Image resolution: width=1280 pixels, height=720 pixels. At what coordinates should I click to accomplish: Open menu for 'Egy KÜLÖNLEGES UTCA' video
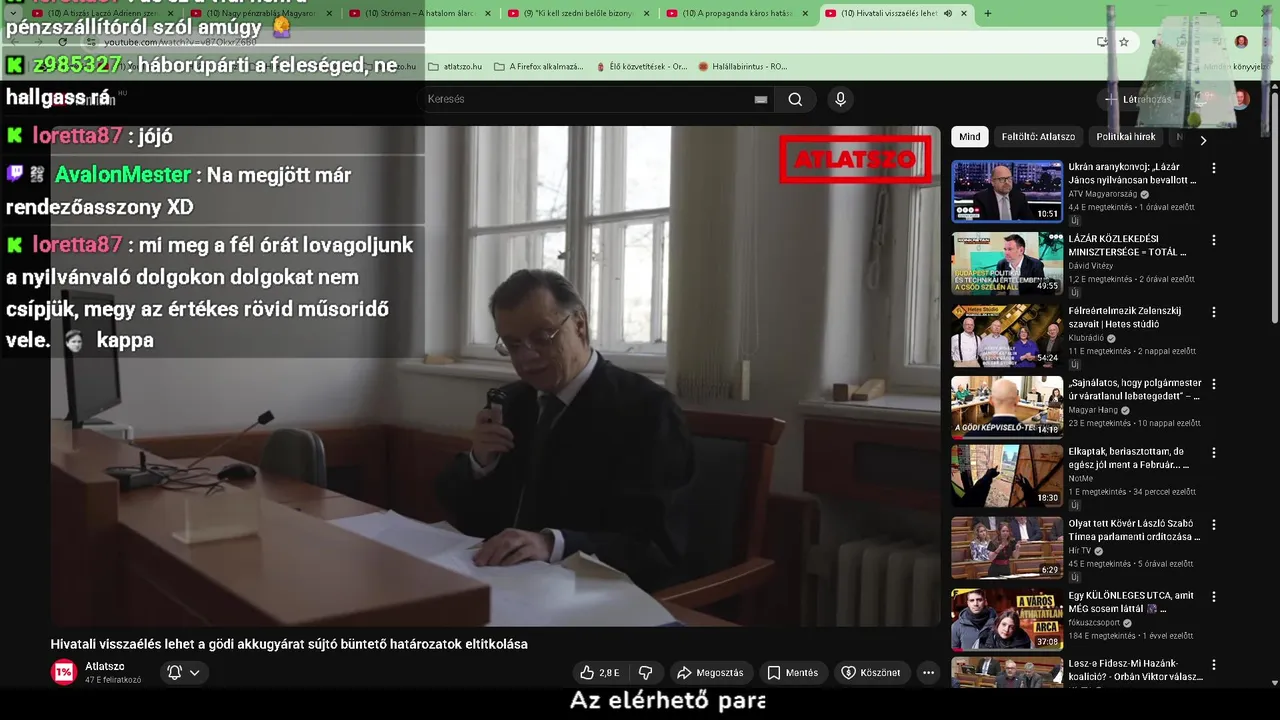[1214, 597]
